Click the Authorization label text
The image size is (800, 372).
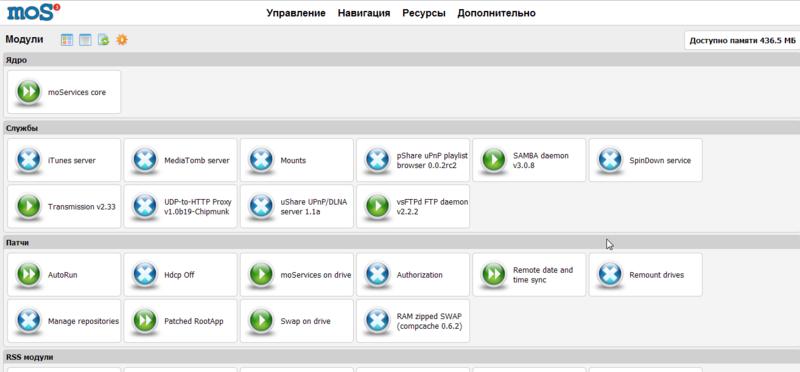420,275
